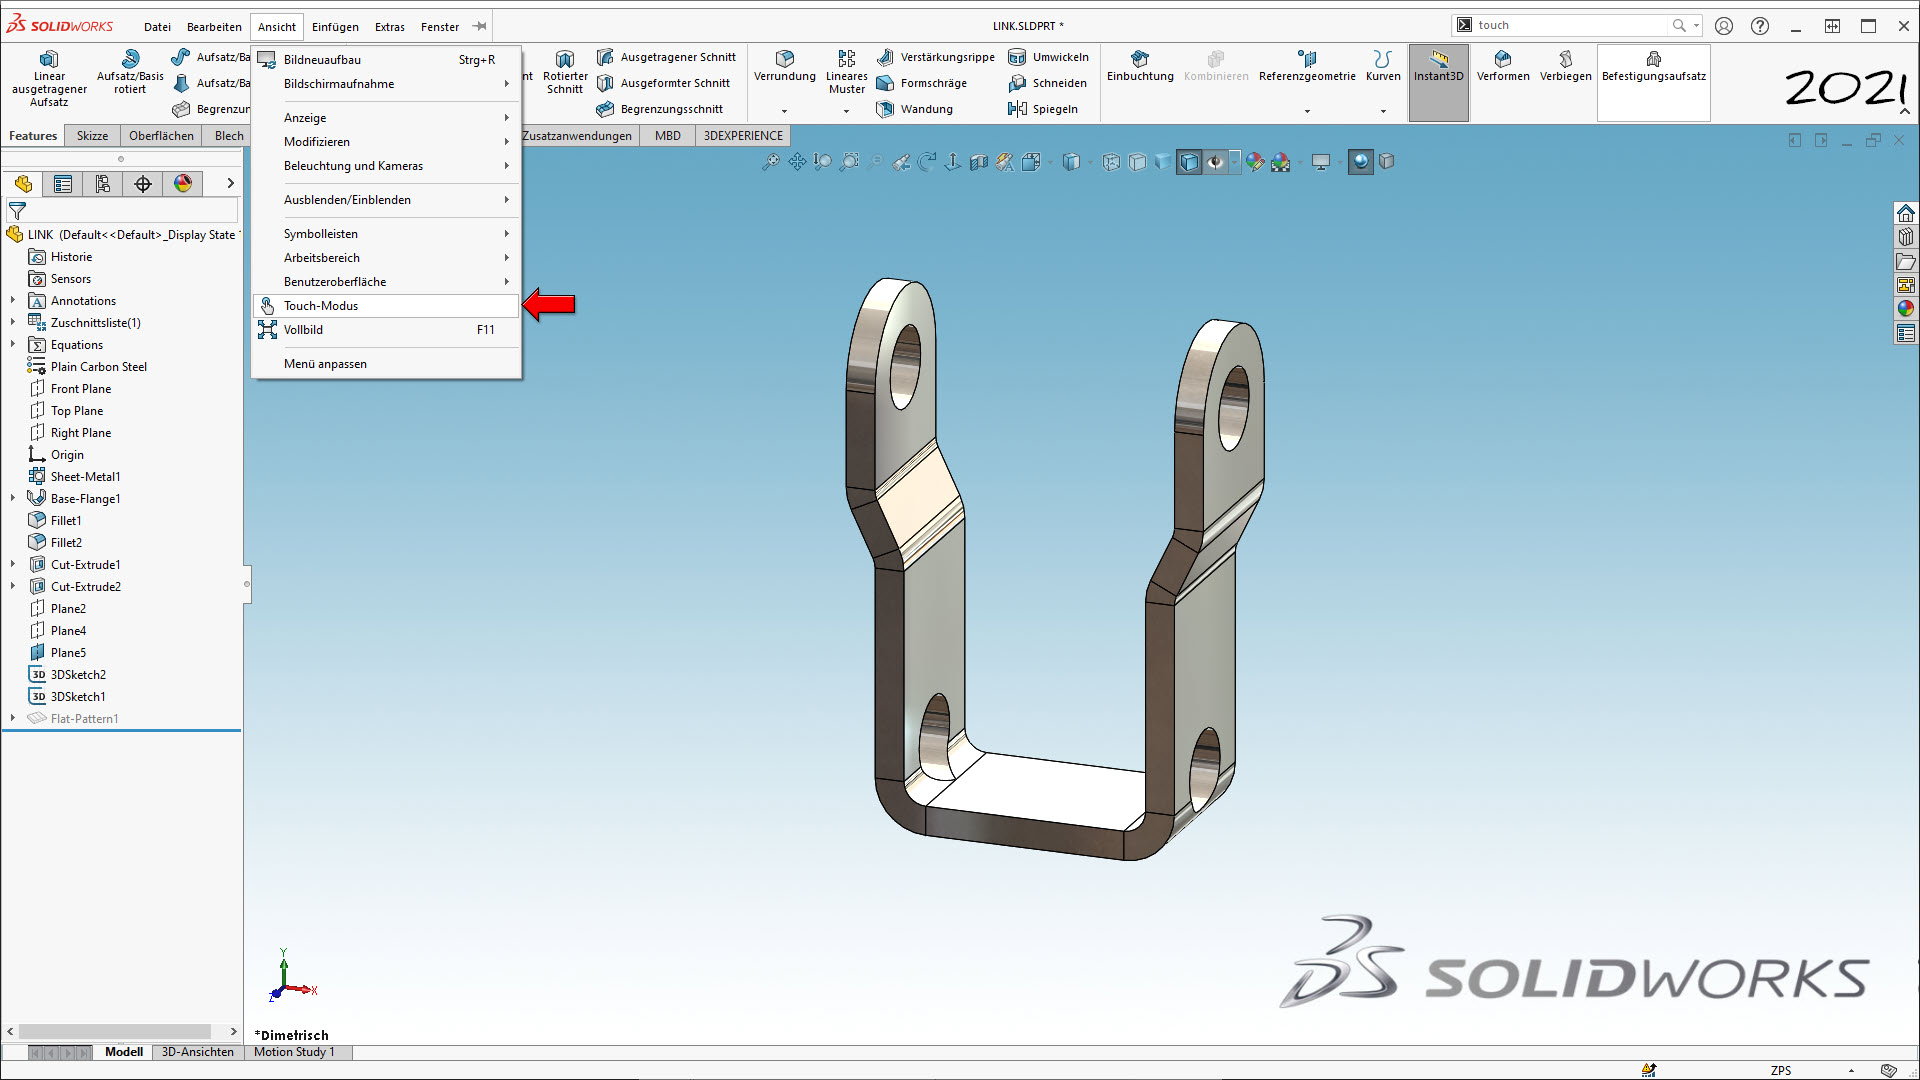The width and height of the screenshot is (1920, 1080).
Task: Click the Spiegeln tool
Action: (1043, 109)
